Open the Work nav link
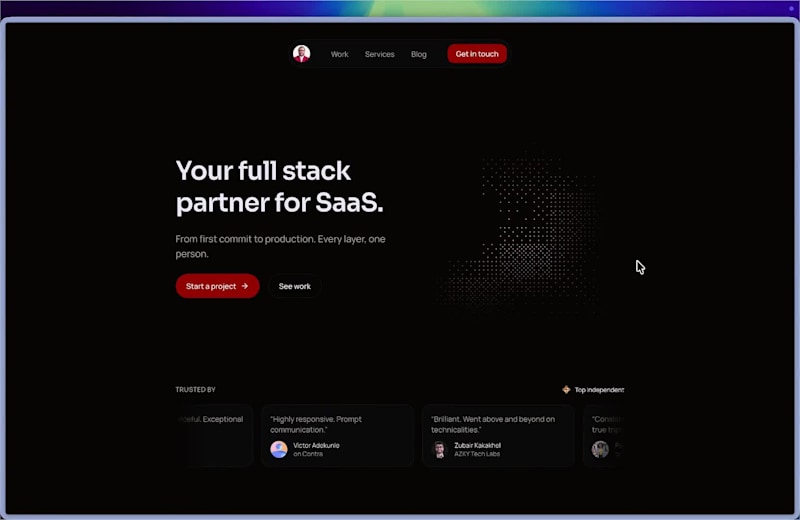The image size is (800, 520). [339, 54]
